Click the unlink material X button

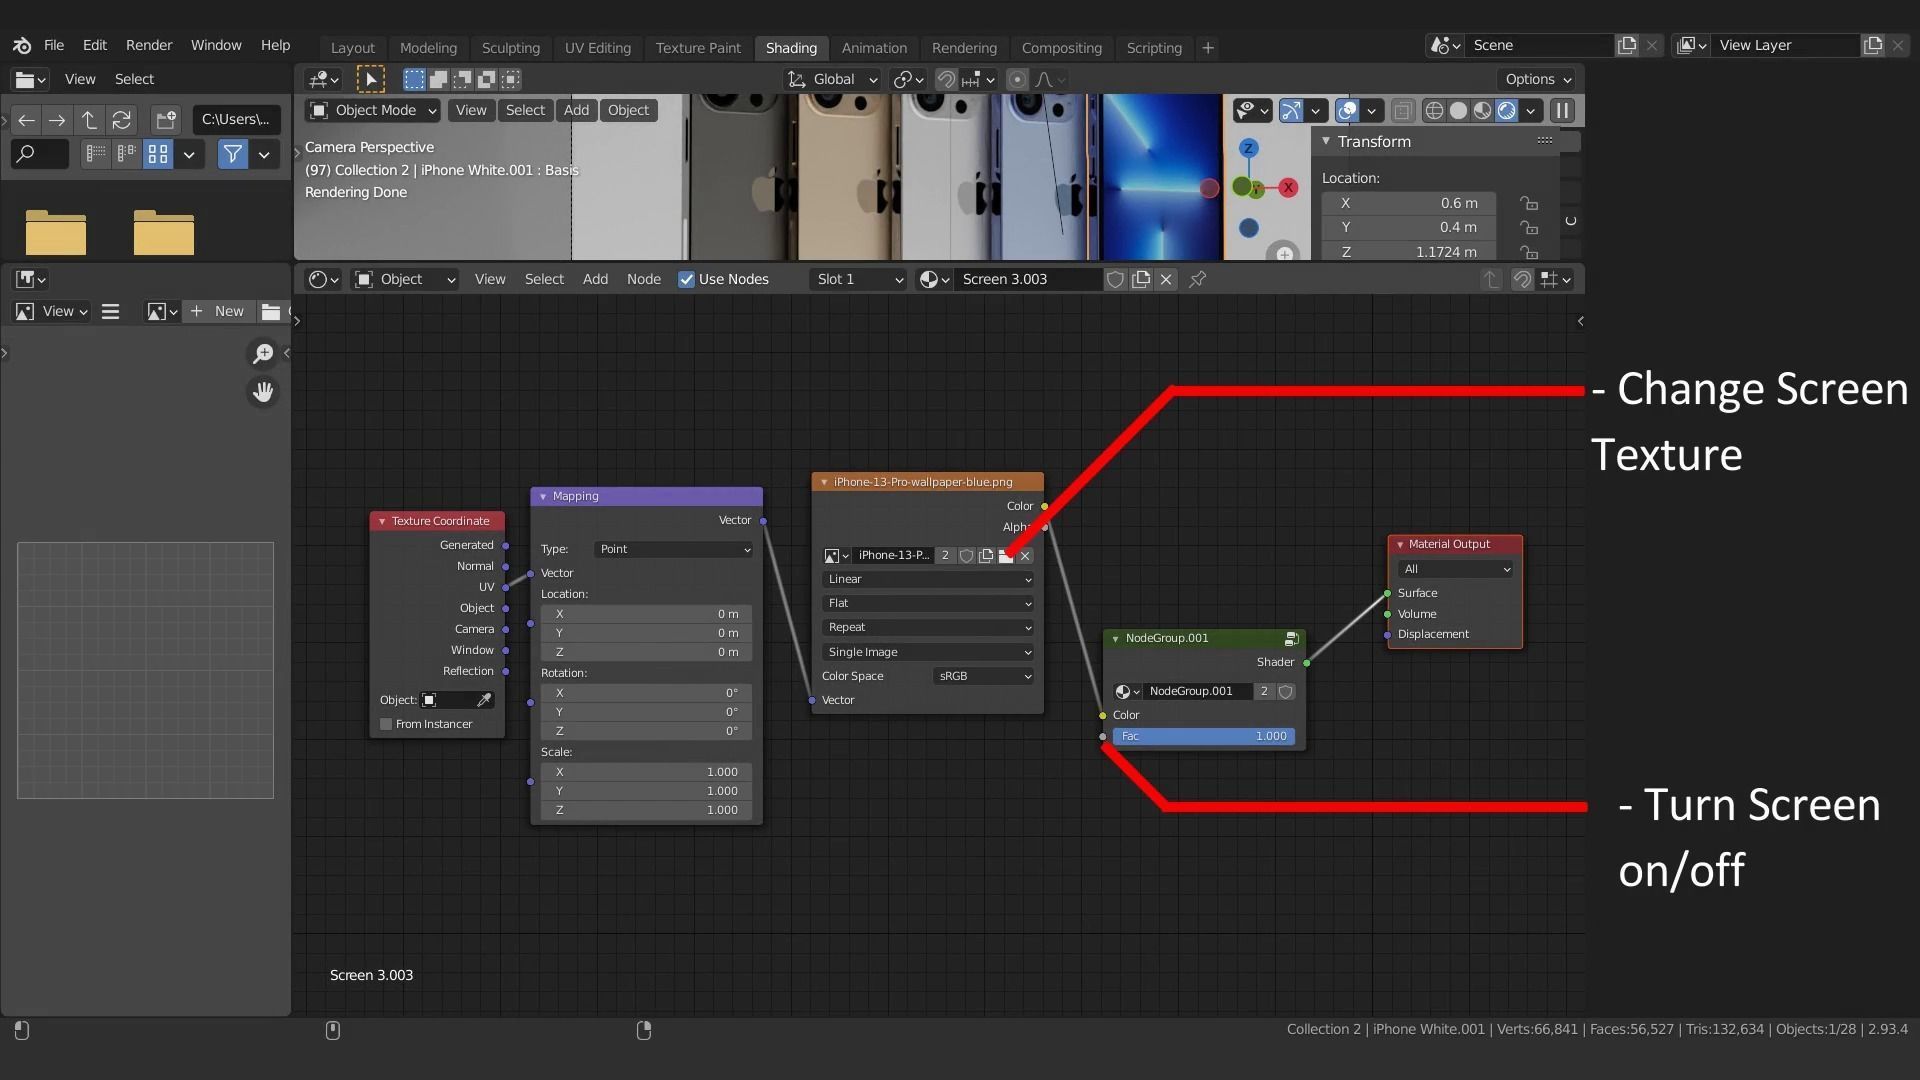point(1166,280)
